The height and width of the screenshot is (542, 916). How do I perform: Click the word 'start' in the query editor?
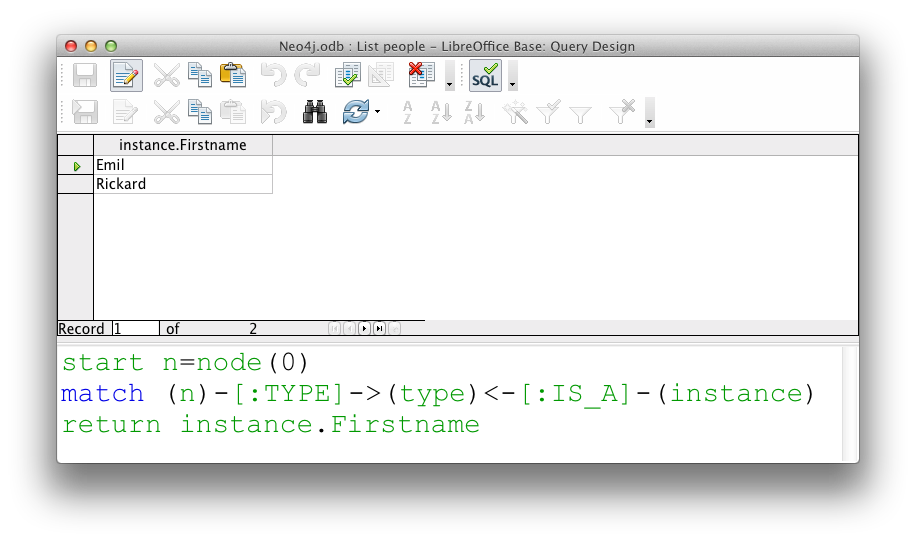point(103,362)
